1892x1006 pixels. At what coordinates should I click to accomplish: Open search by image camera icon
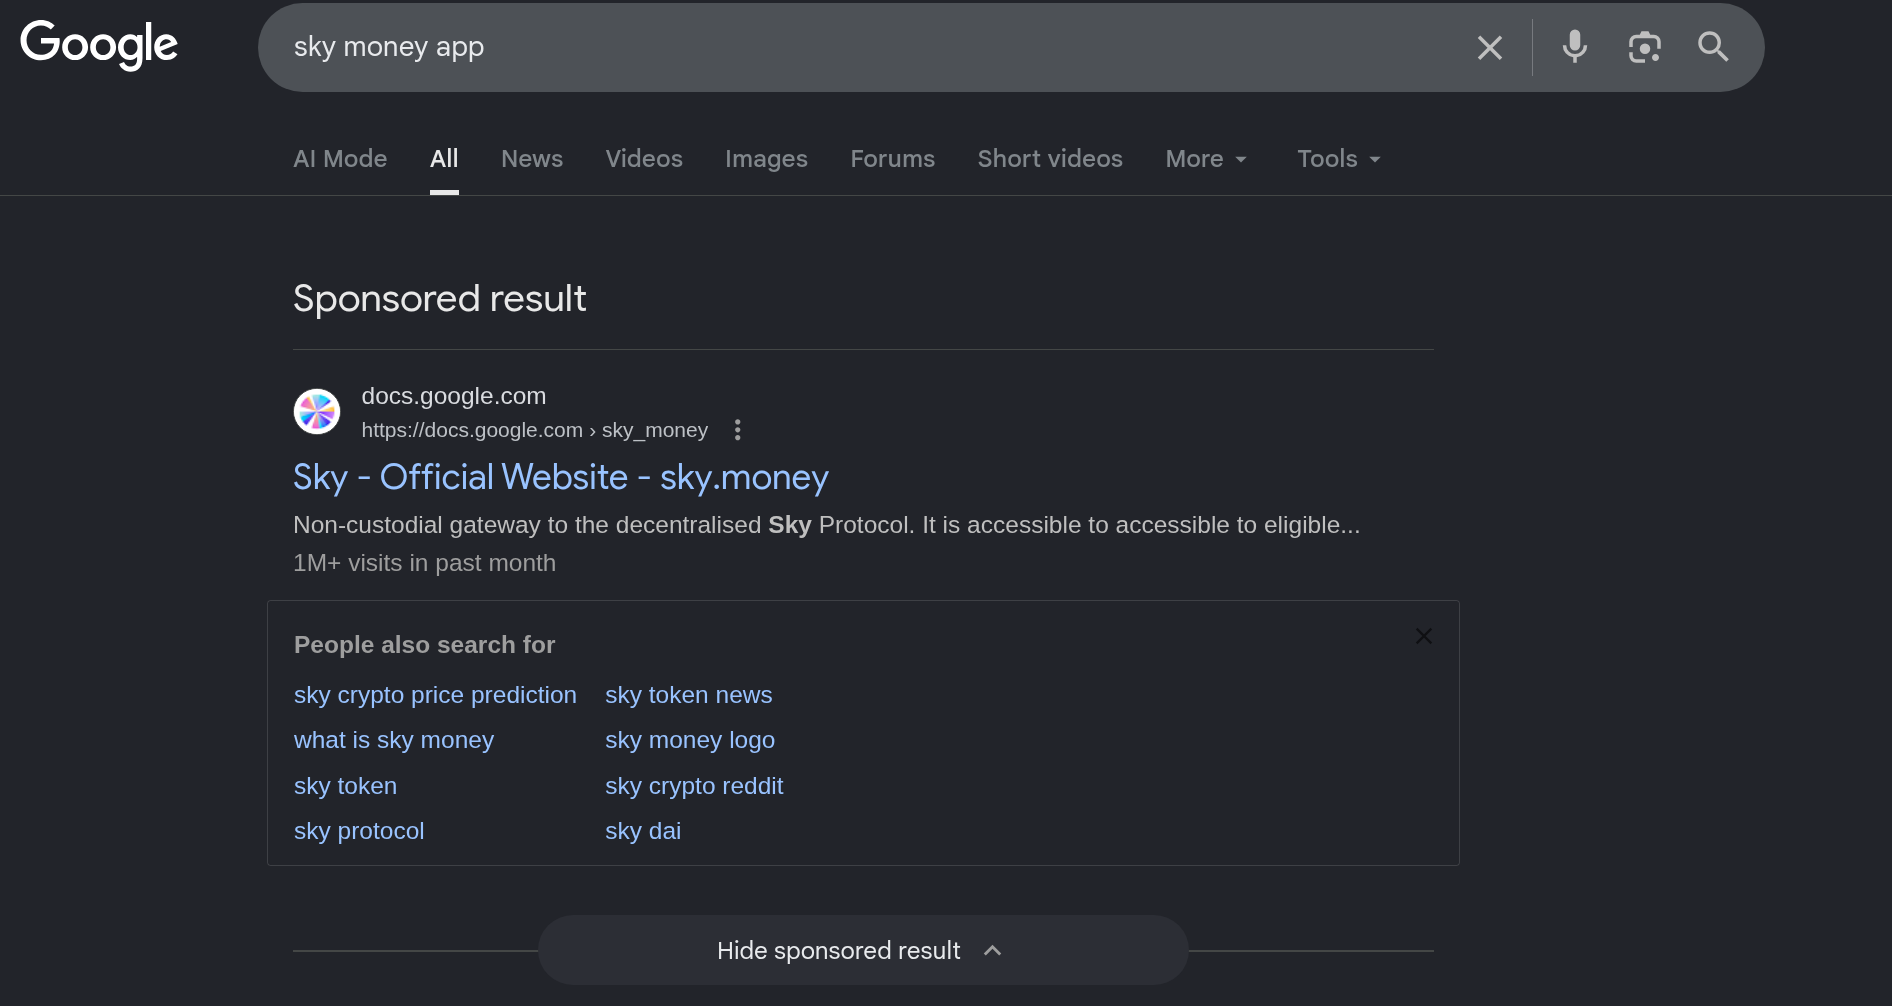coord(1644,47)
